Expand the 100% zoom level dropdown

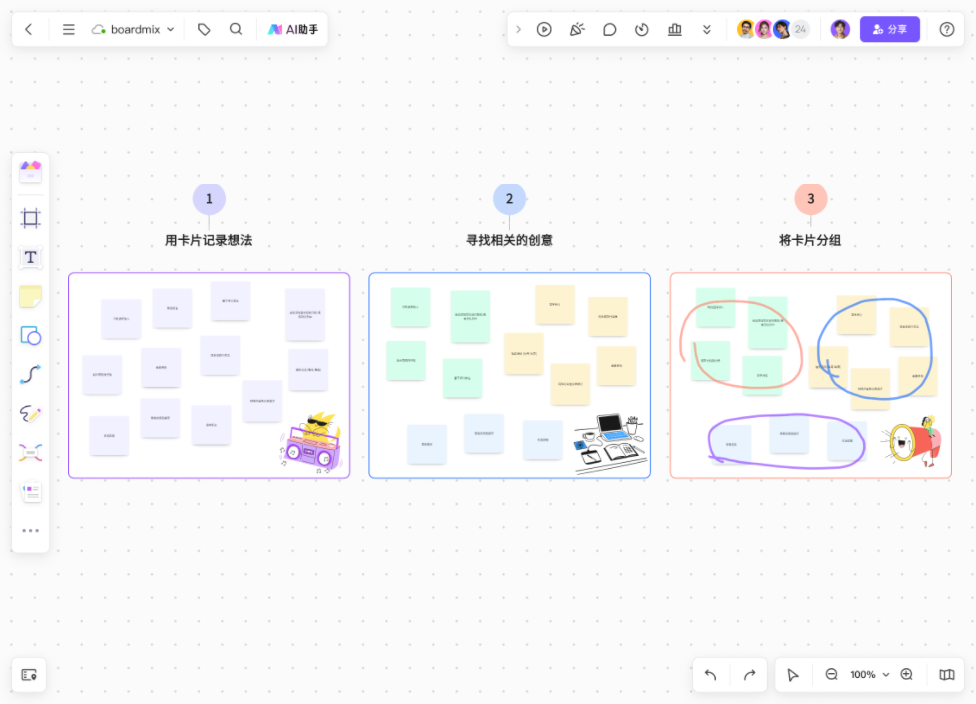[869, 675]
